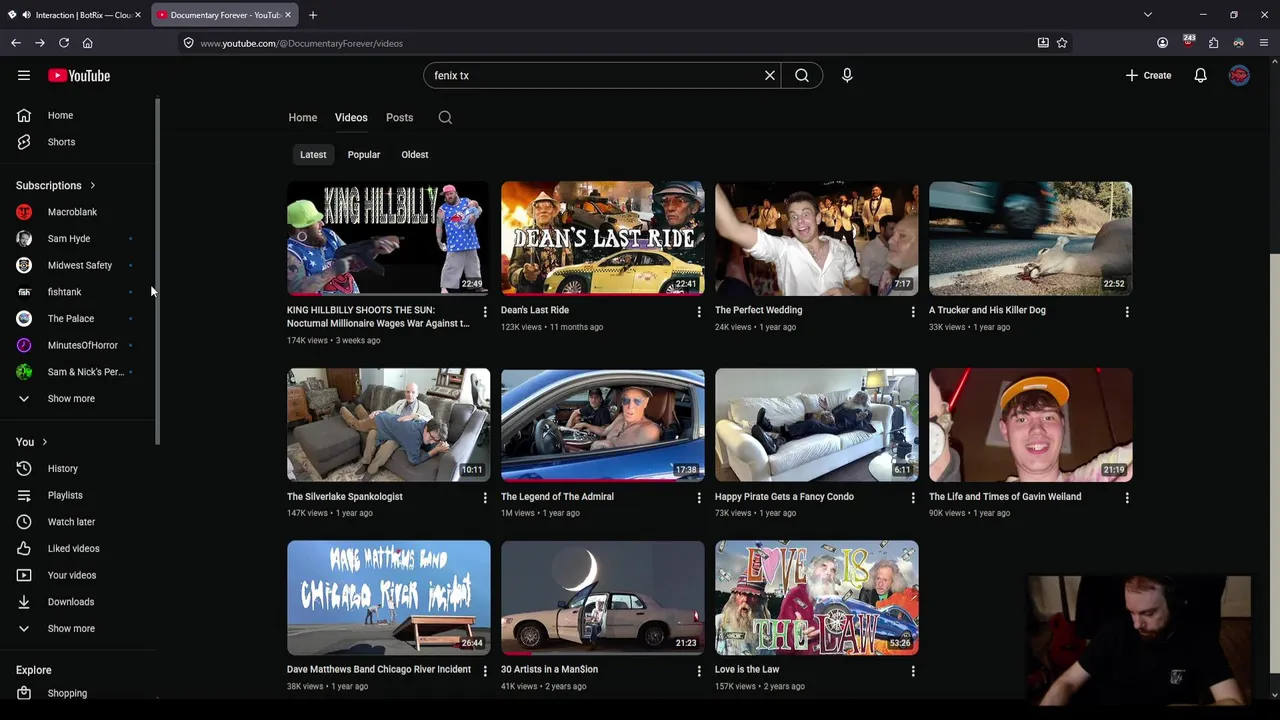Open options for Happy Pirate Gets a Fancy Condo

913,498
